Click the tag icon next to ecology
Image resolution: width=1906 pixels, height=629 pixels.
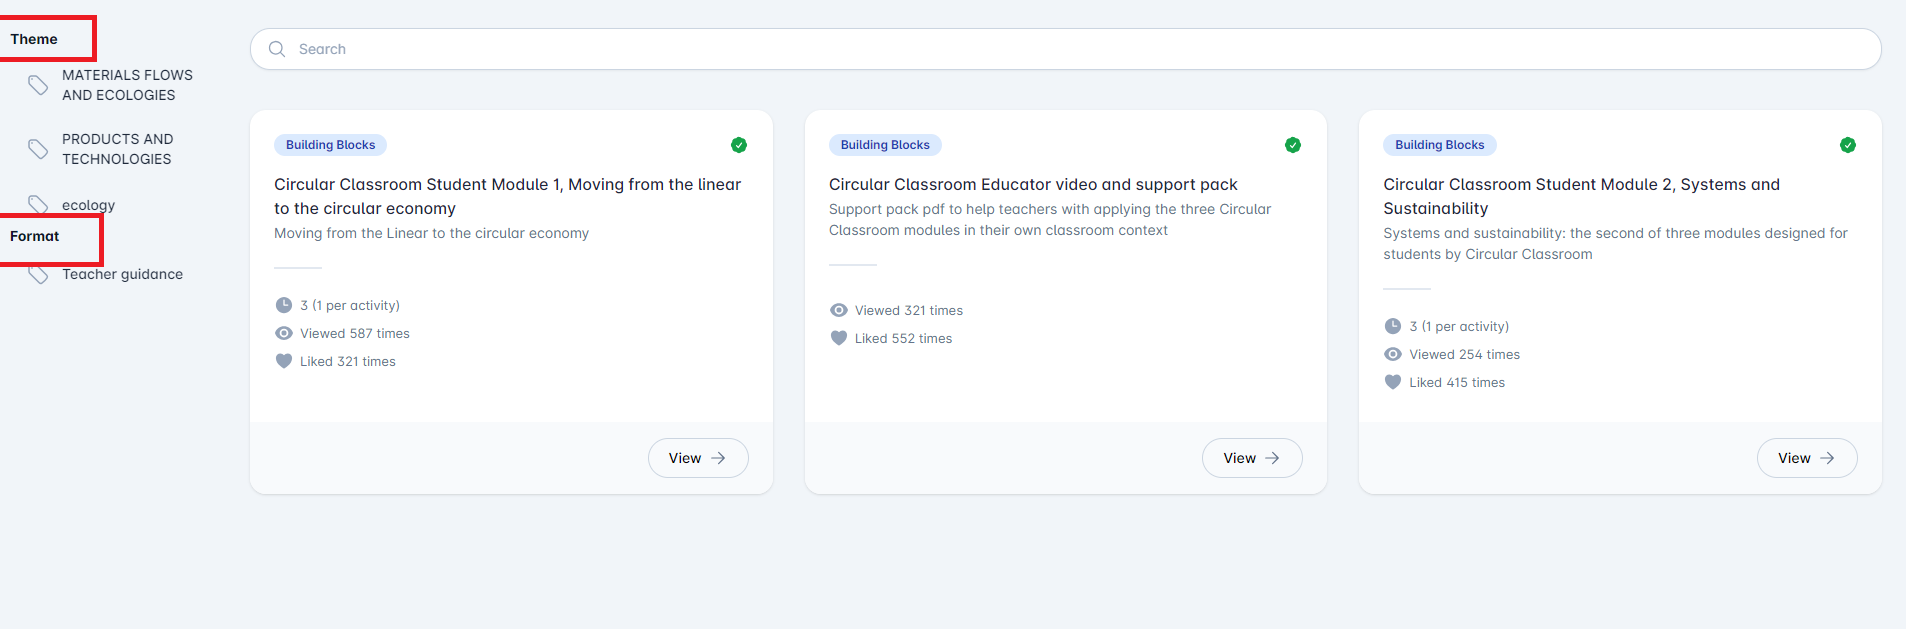pyautogui.click(x=38, y=204)
